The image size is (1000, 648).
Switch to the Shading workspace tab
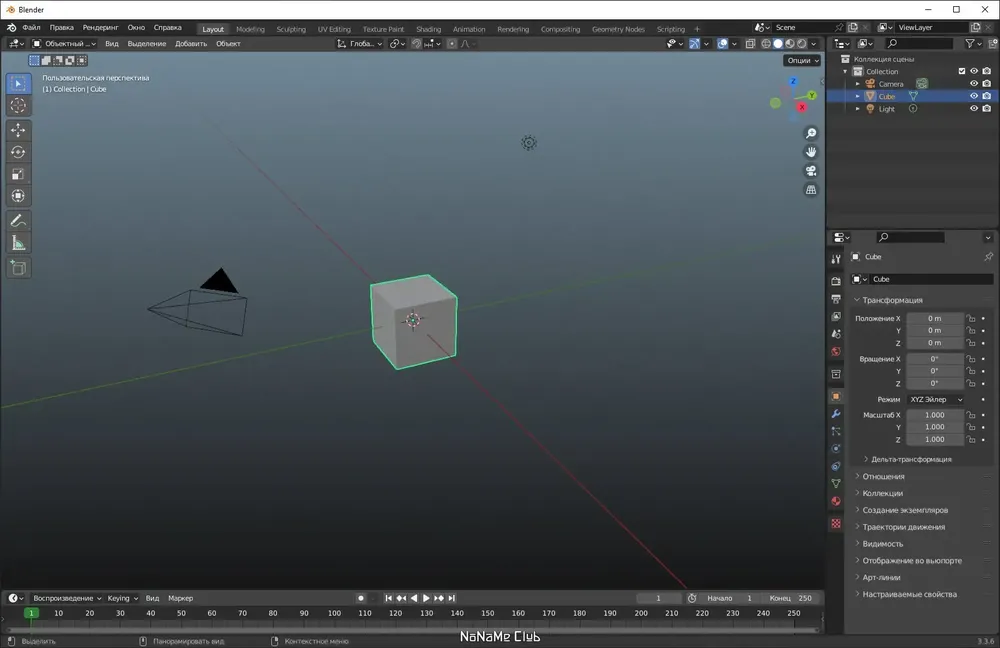pos(429,29)
